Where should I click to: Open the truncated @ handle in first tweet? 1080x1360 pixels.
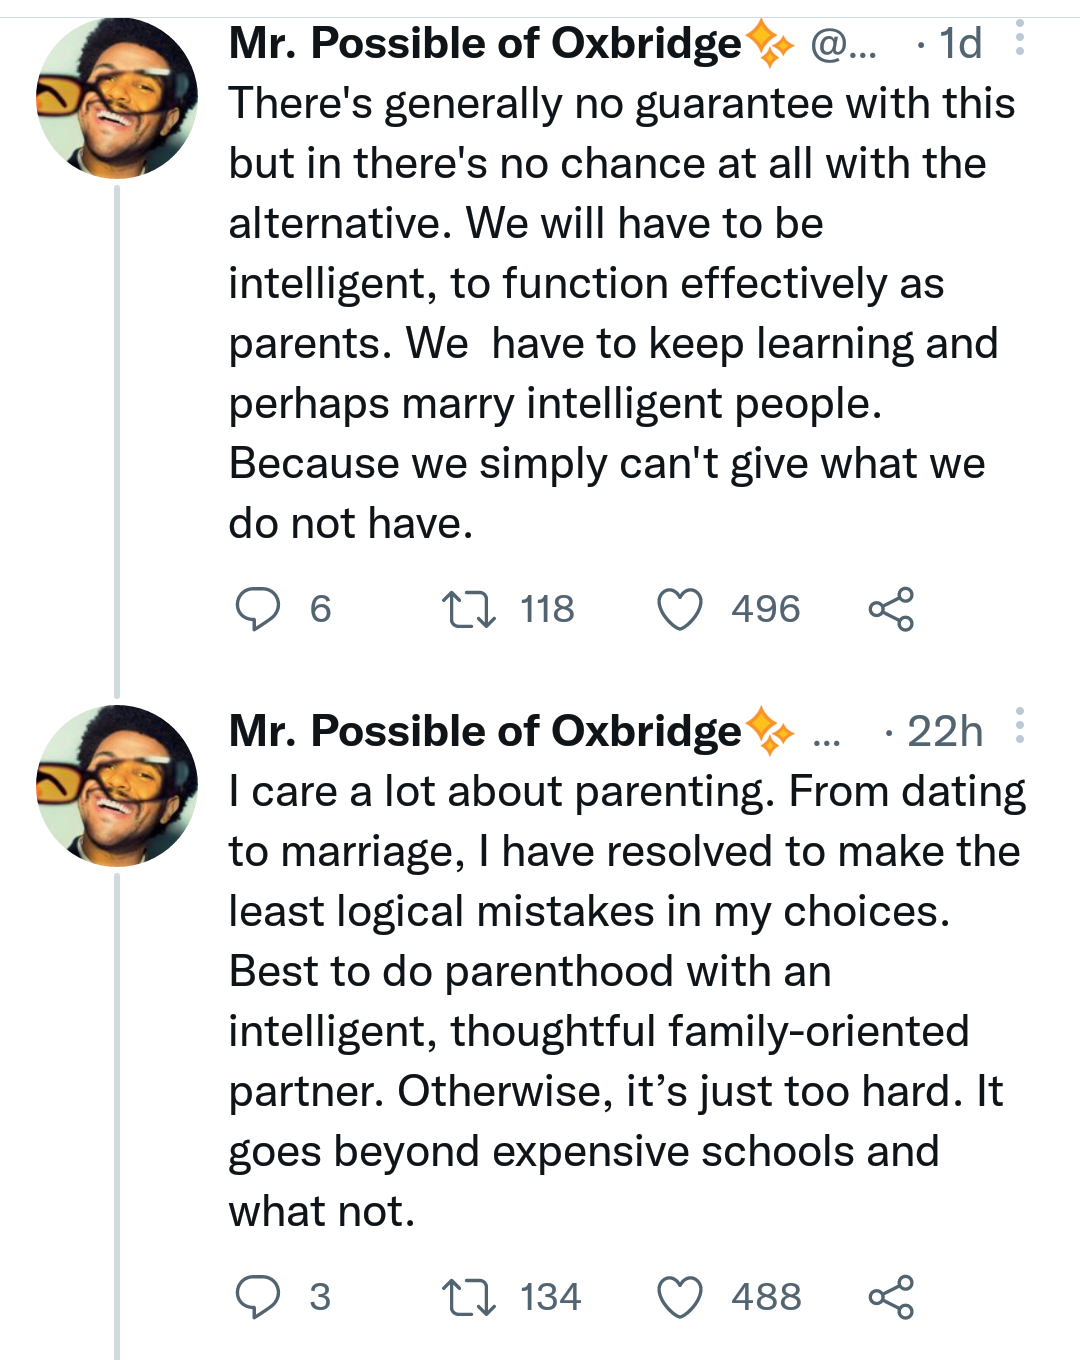click(x=843, y=44)
